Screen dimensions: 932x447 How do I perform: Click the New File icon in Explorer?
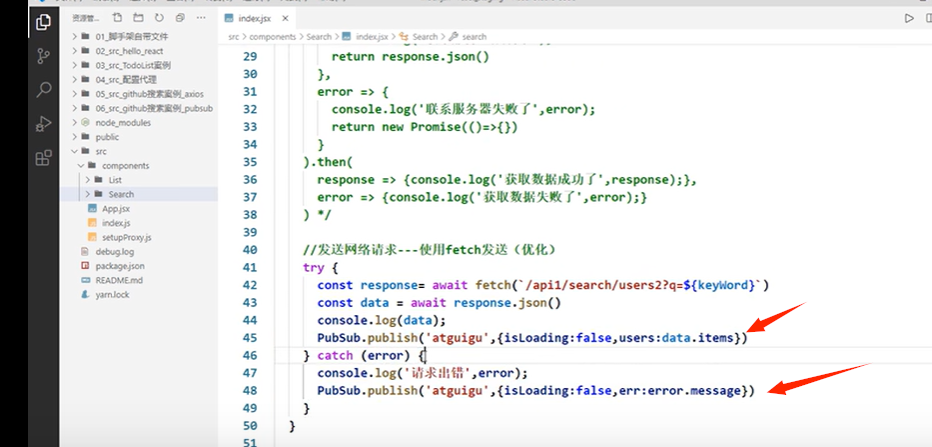(118, 18)
